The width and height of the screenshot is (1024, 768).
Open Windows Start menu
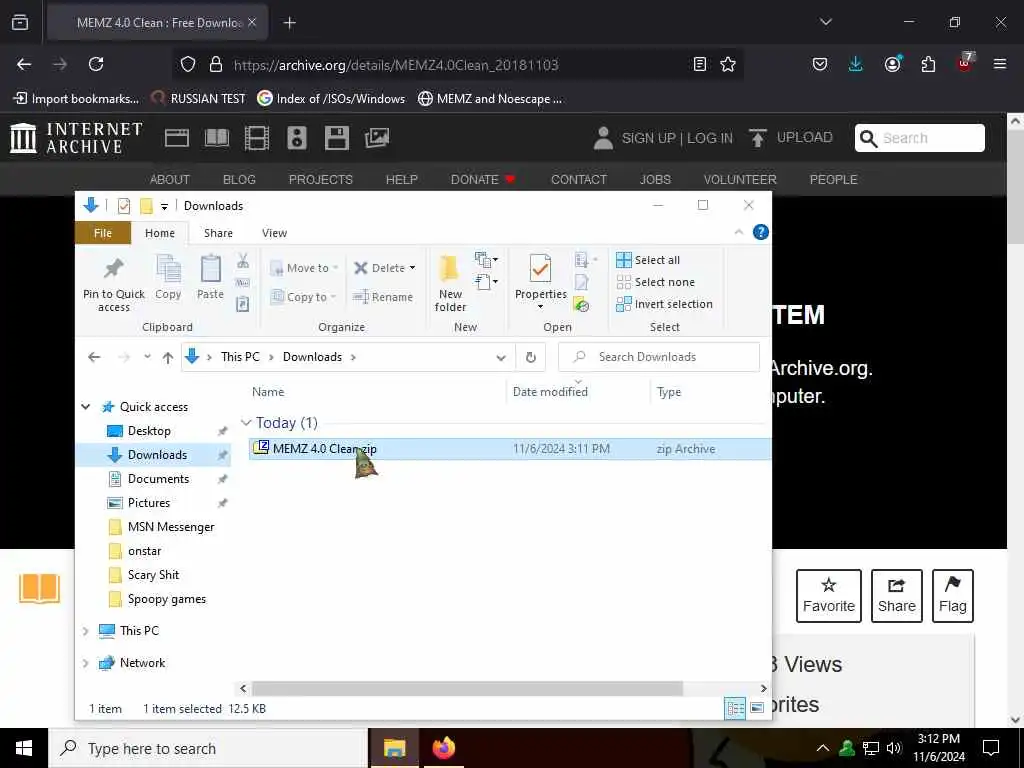pyautogui.click(x=24, y=748)
